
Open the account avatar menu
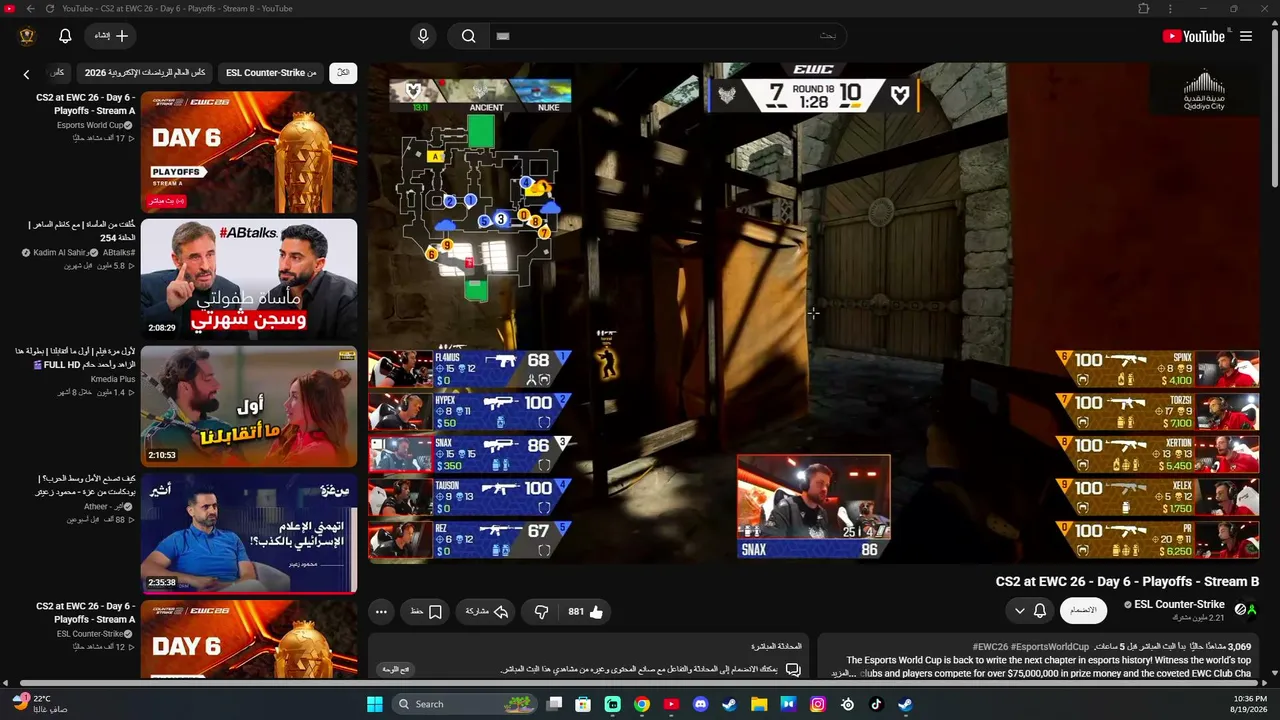tap(27, 36)
